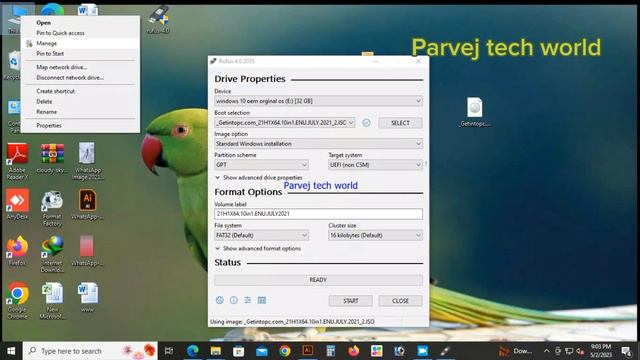The width and height of the screenshot is (640, 360).
Task: Open New Microsoft Excel desktop file
Action: tap(52, 300)
